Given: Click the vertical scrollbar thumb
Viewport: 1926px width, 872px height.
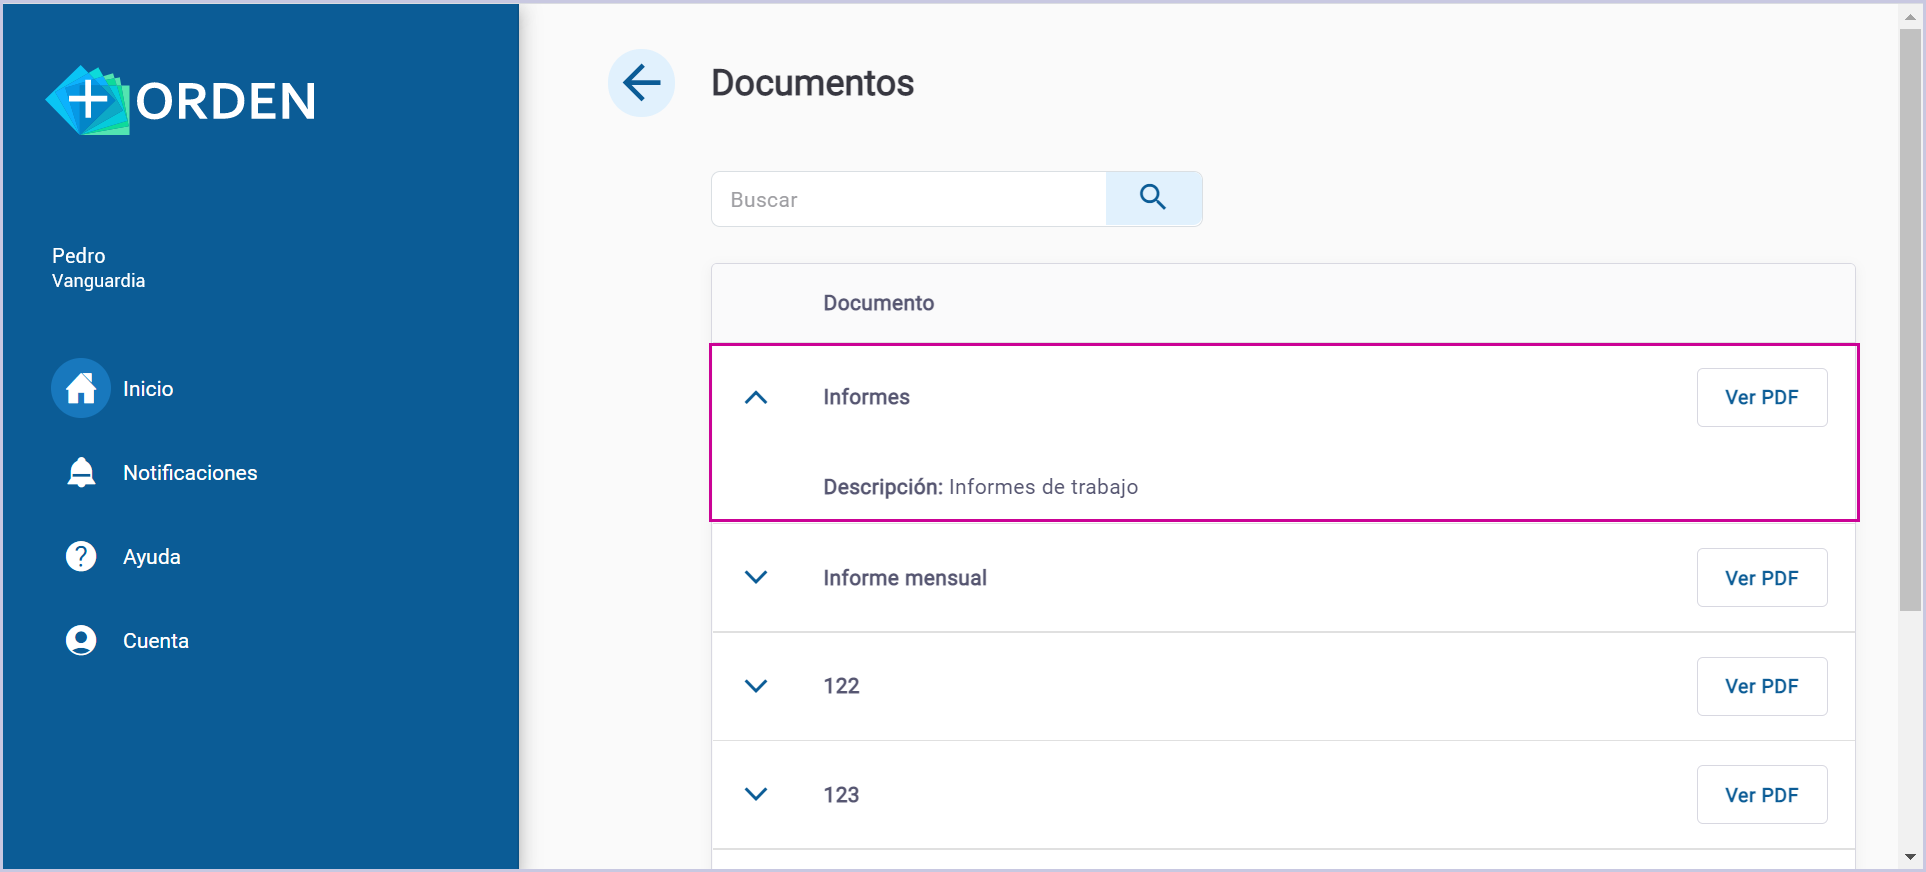Looking at the screenshot, I should (1910, 320).
